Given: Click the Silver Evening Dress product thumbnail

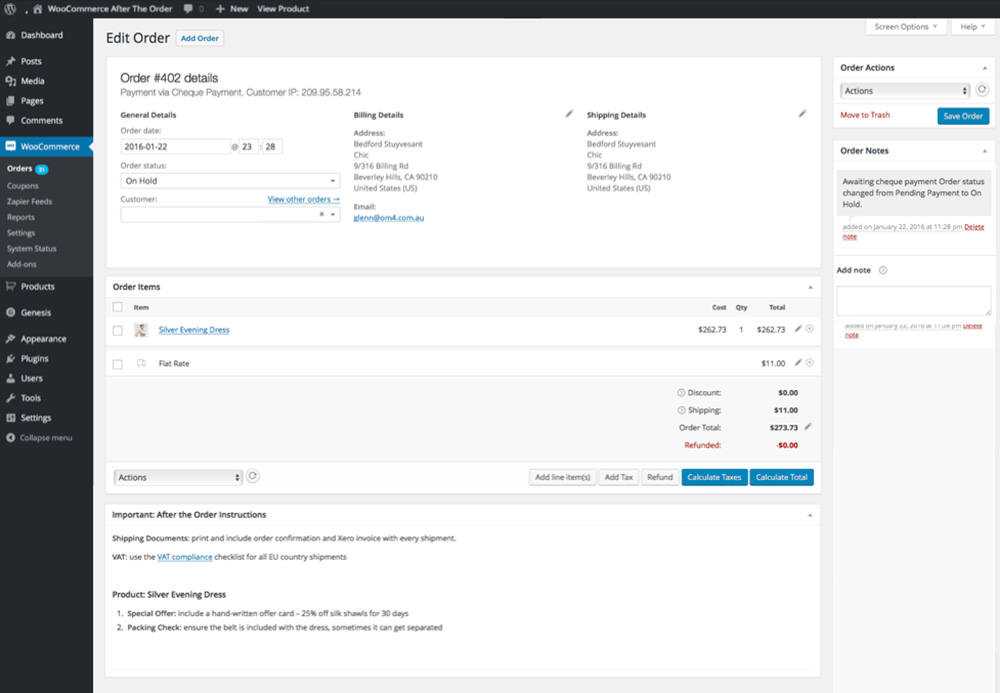Looking at the screenshot, I should point(141,330).
